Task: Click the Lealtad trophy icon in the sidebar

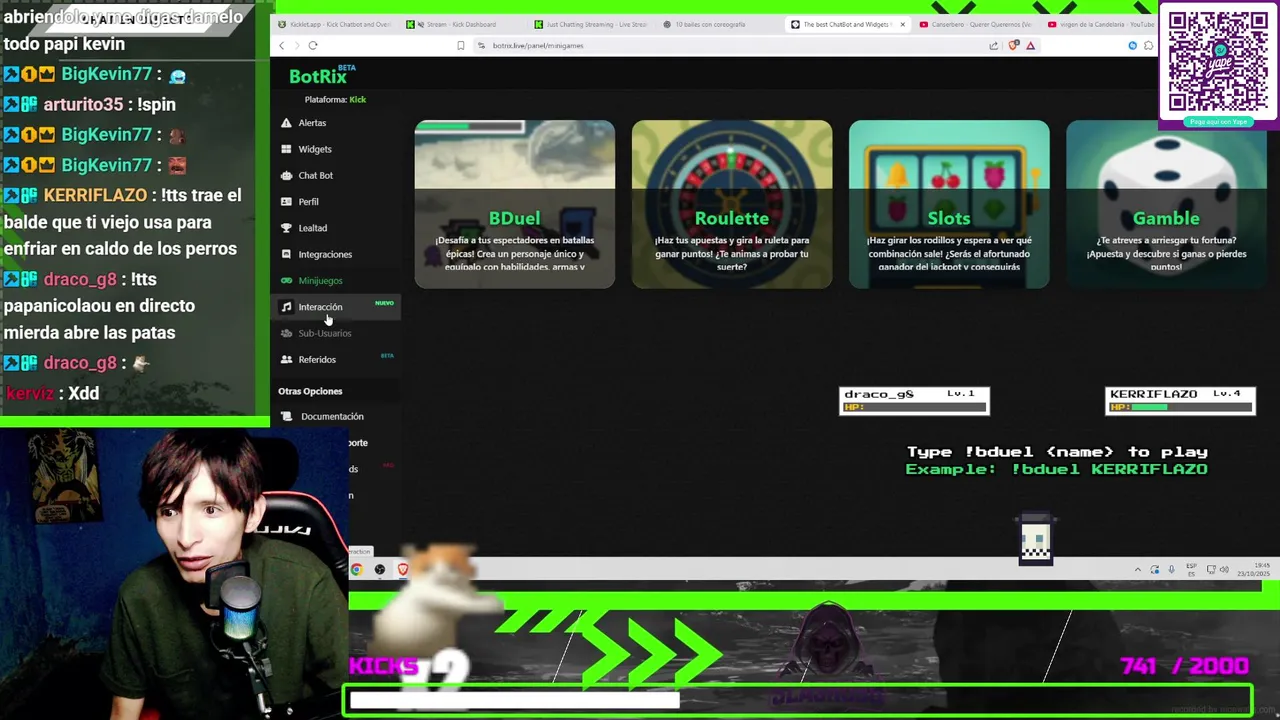Action: [286, 228]
